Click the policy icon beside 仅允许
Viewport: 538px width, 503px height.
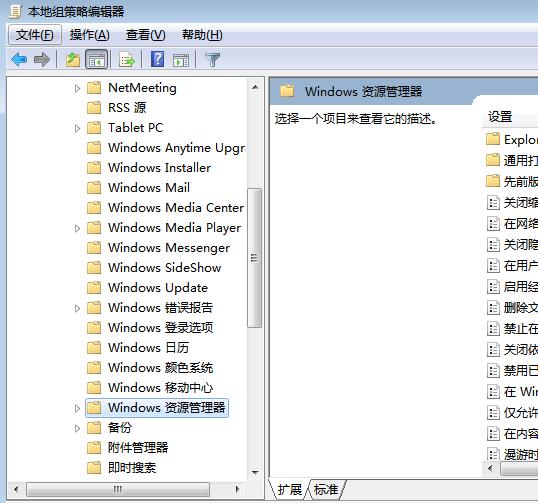pyautogui.click(x=493, y=412)
